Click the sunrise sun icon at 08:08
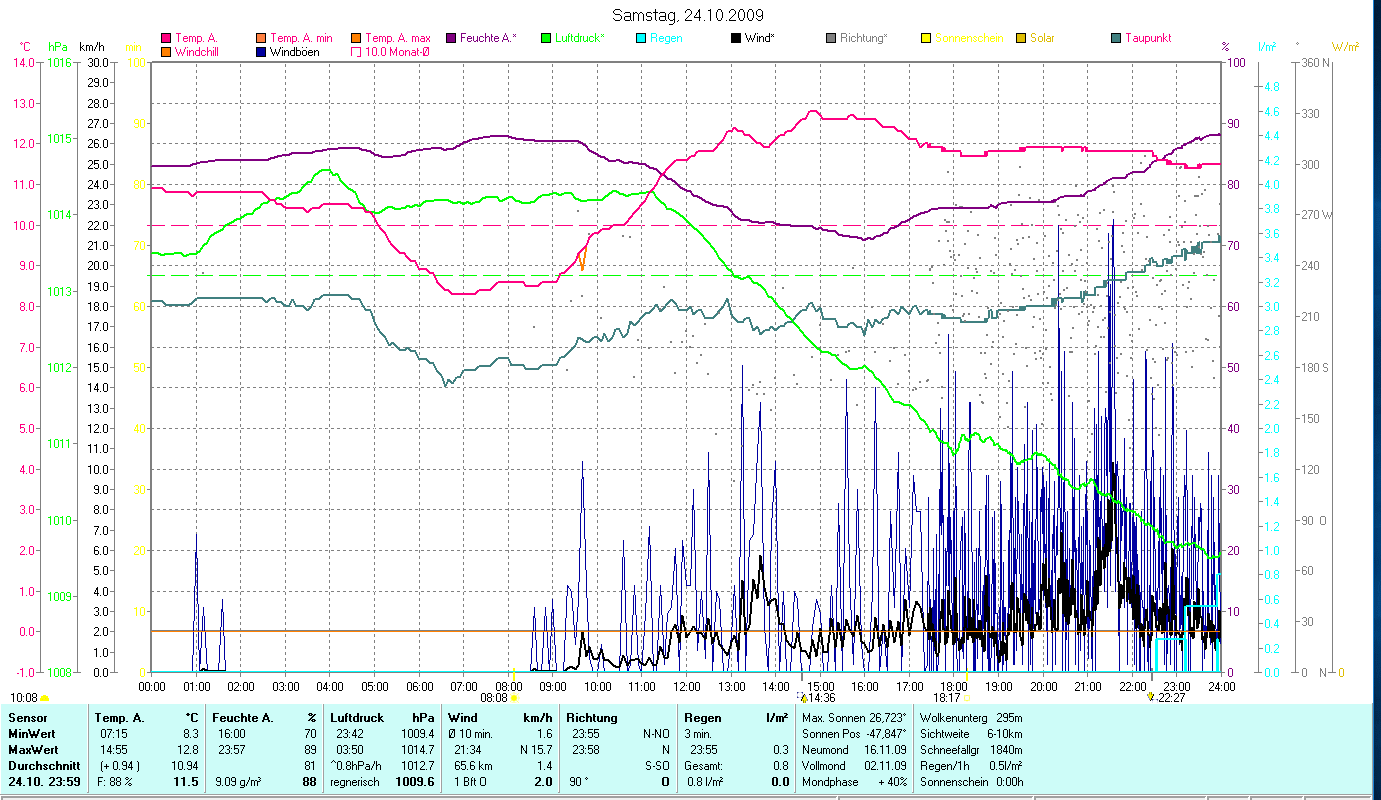 coord(515,698)
